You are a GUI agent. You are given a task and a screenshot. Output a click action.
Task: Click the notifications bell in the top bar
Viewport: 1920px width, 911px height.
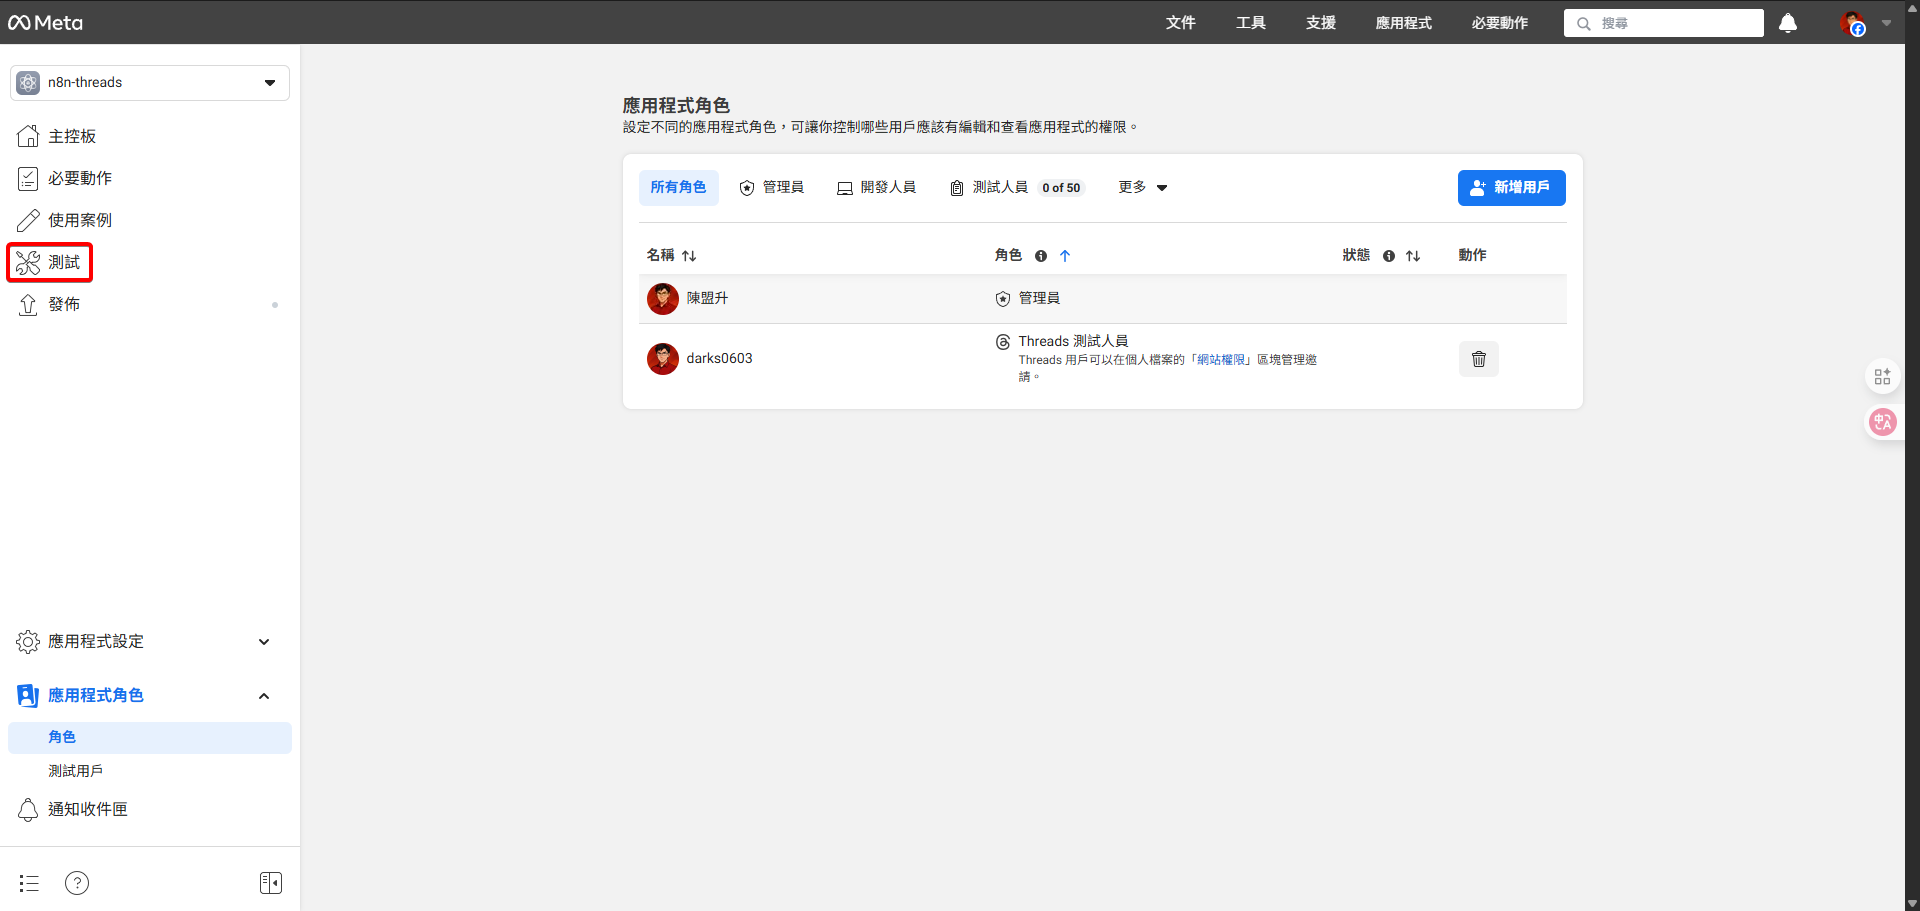[1787, 23]
